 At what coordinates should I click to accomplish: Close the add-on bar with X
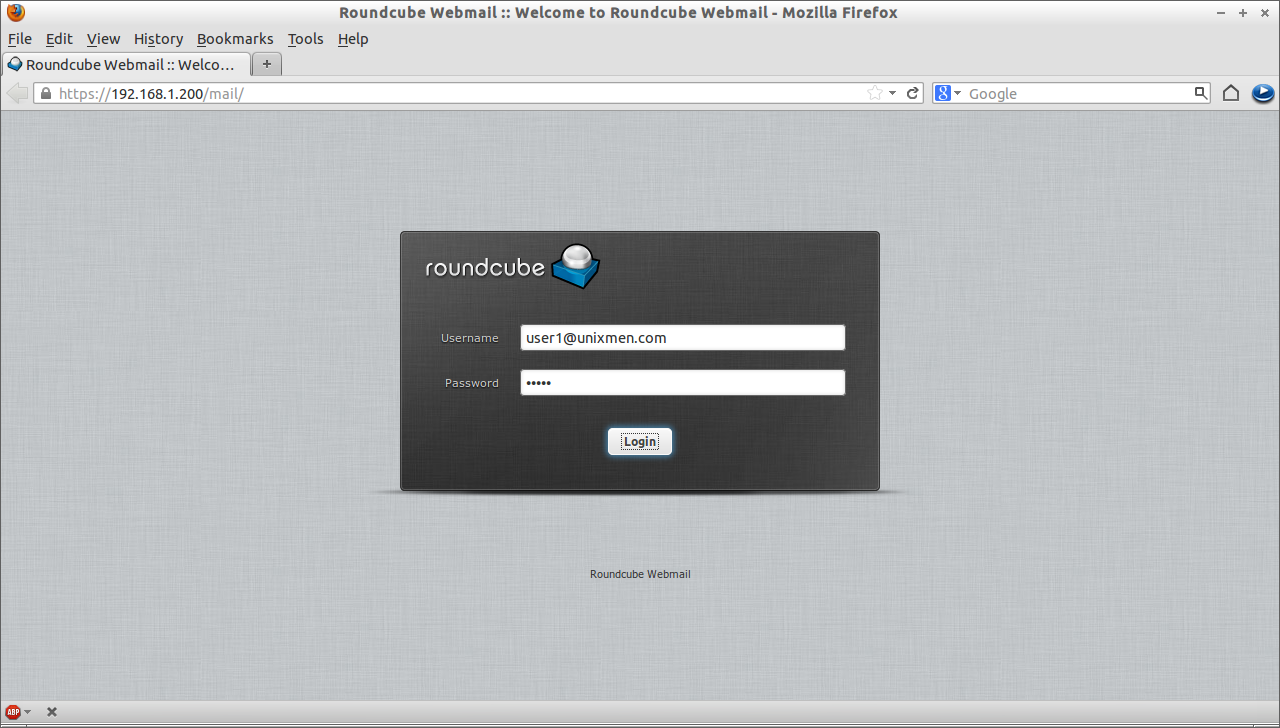click(52, 712)
